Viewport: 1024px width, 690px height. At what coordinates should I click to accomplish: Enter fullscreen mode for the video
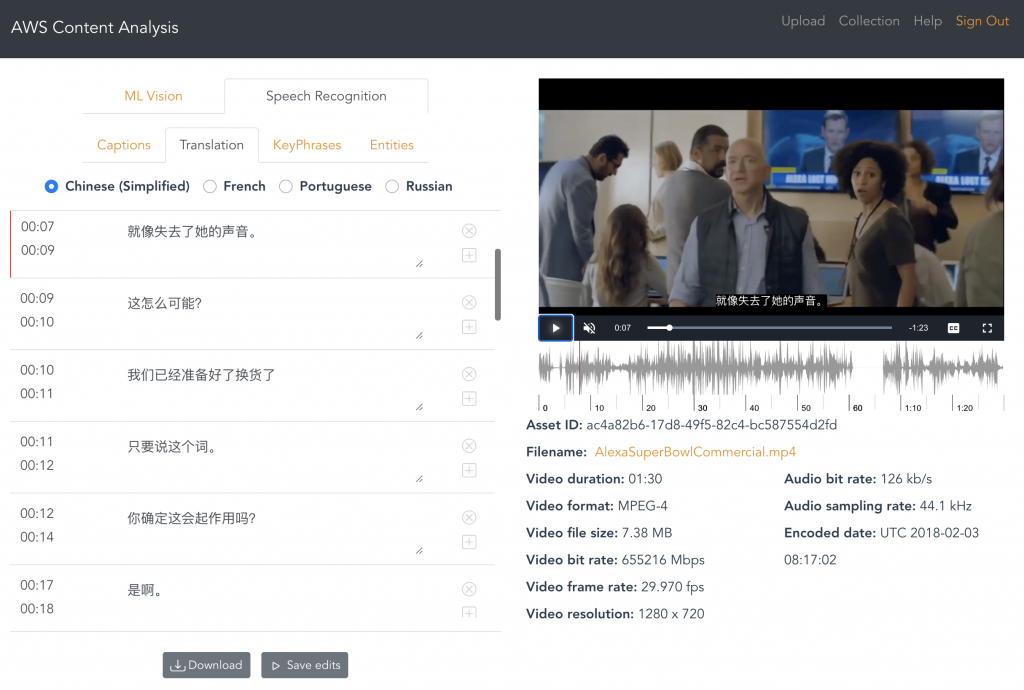coord(986,327)
